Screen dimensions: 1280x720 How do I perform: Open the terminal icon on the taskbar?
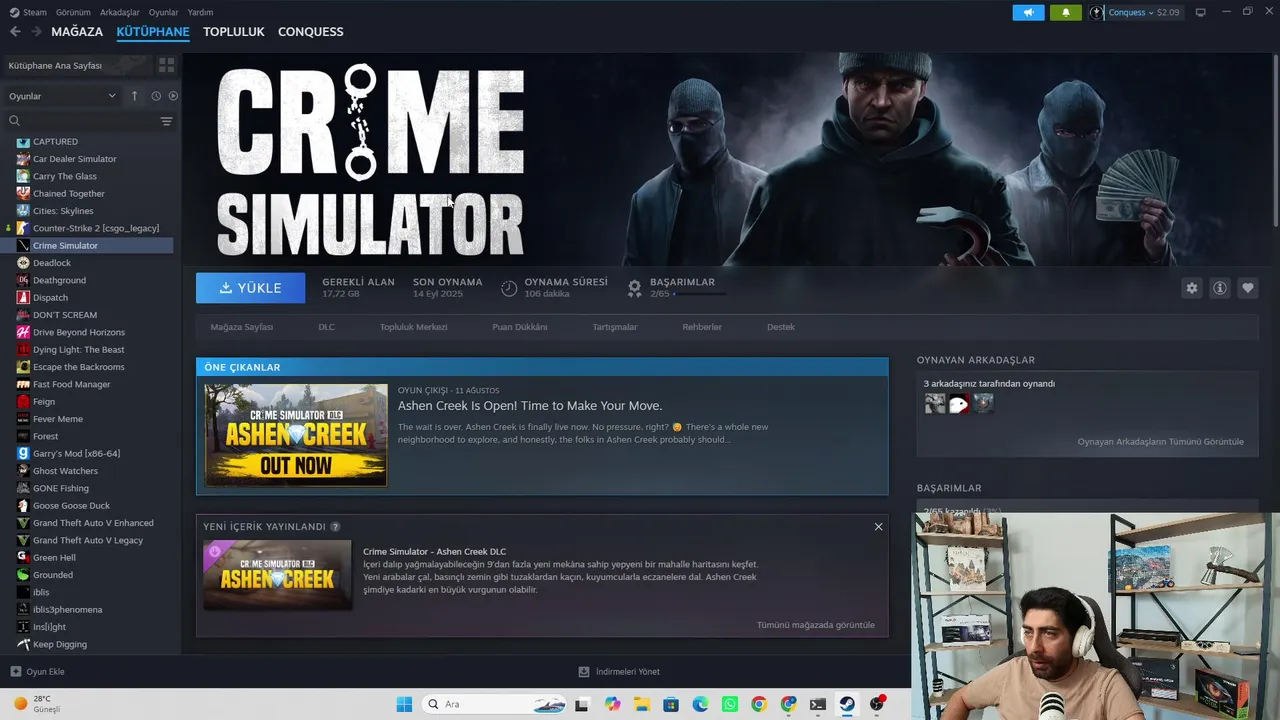click(818, 704)
